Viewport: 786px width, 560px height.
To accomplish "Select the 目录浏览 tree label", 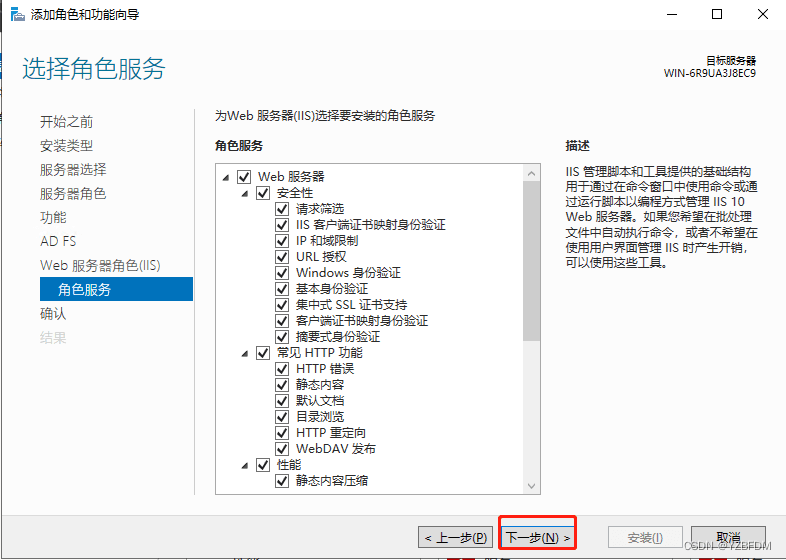I will 320,417.
